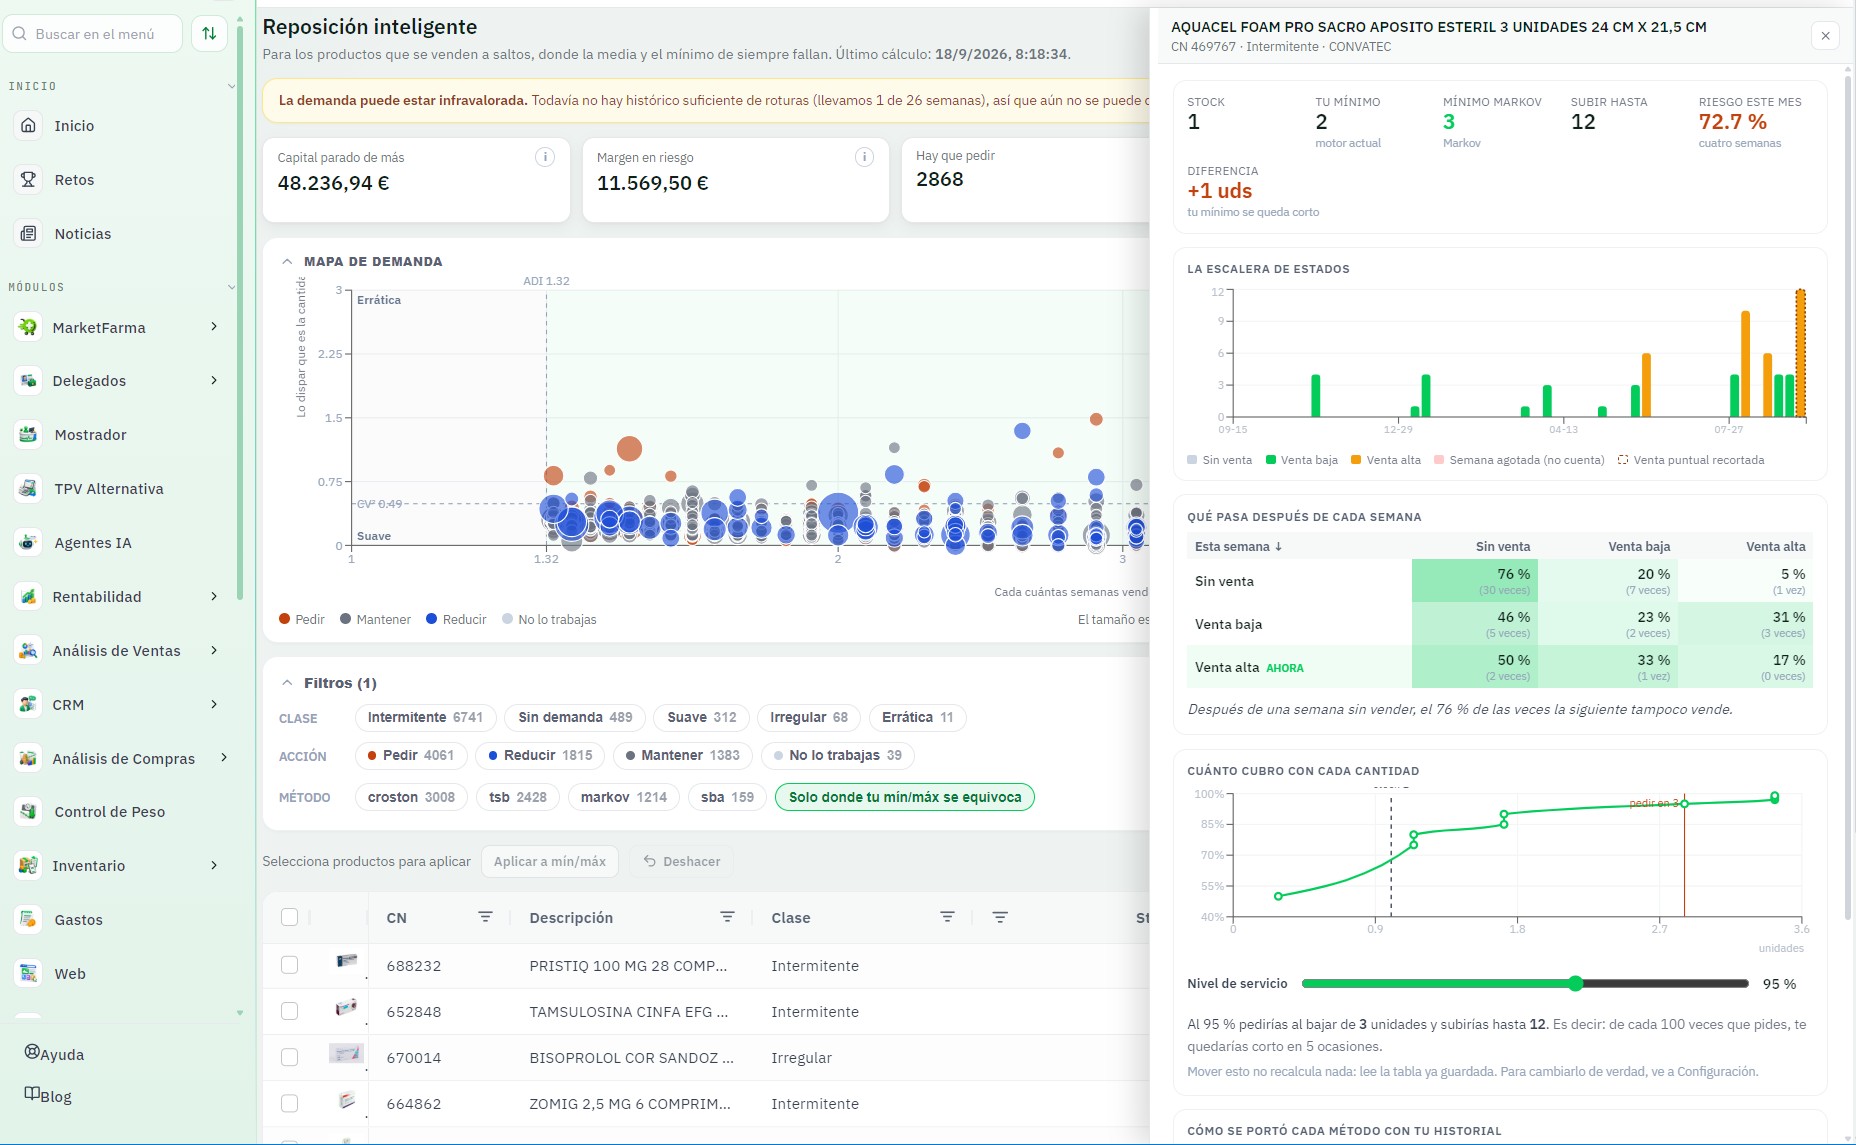This screenshot has width=1856, height=1145.
Task: Expand the Rentabilidad submenu
Action: coord(214,597)
